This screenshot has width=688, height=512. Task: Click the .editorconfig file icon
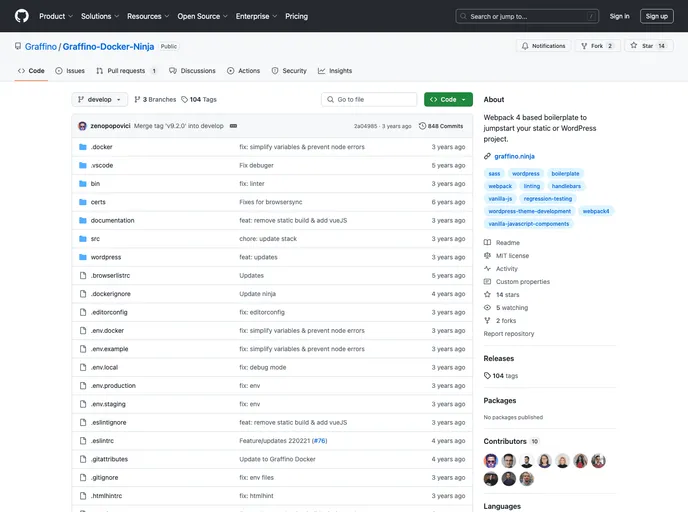tap(82, 312)
